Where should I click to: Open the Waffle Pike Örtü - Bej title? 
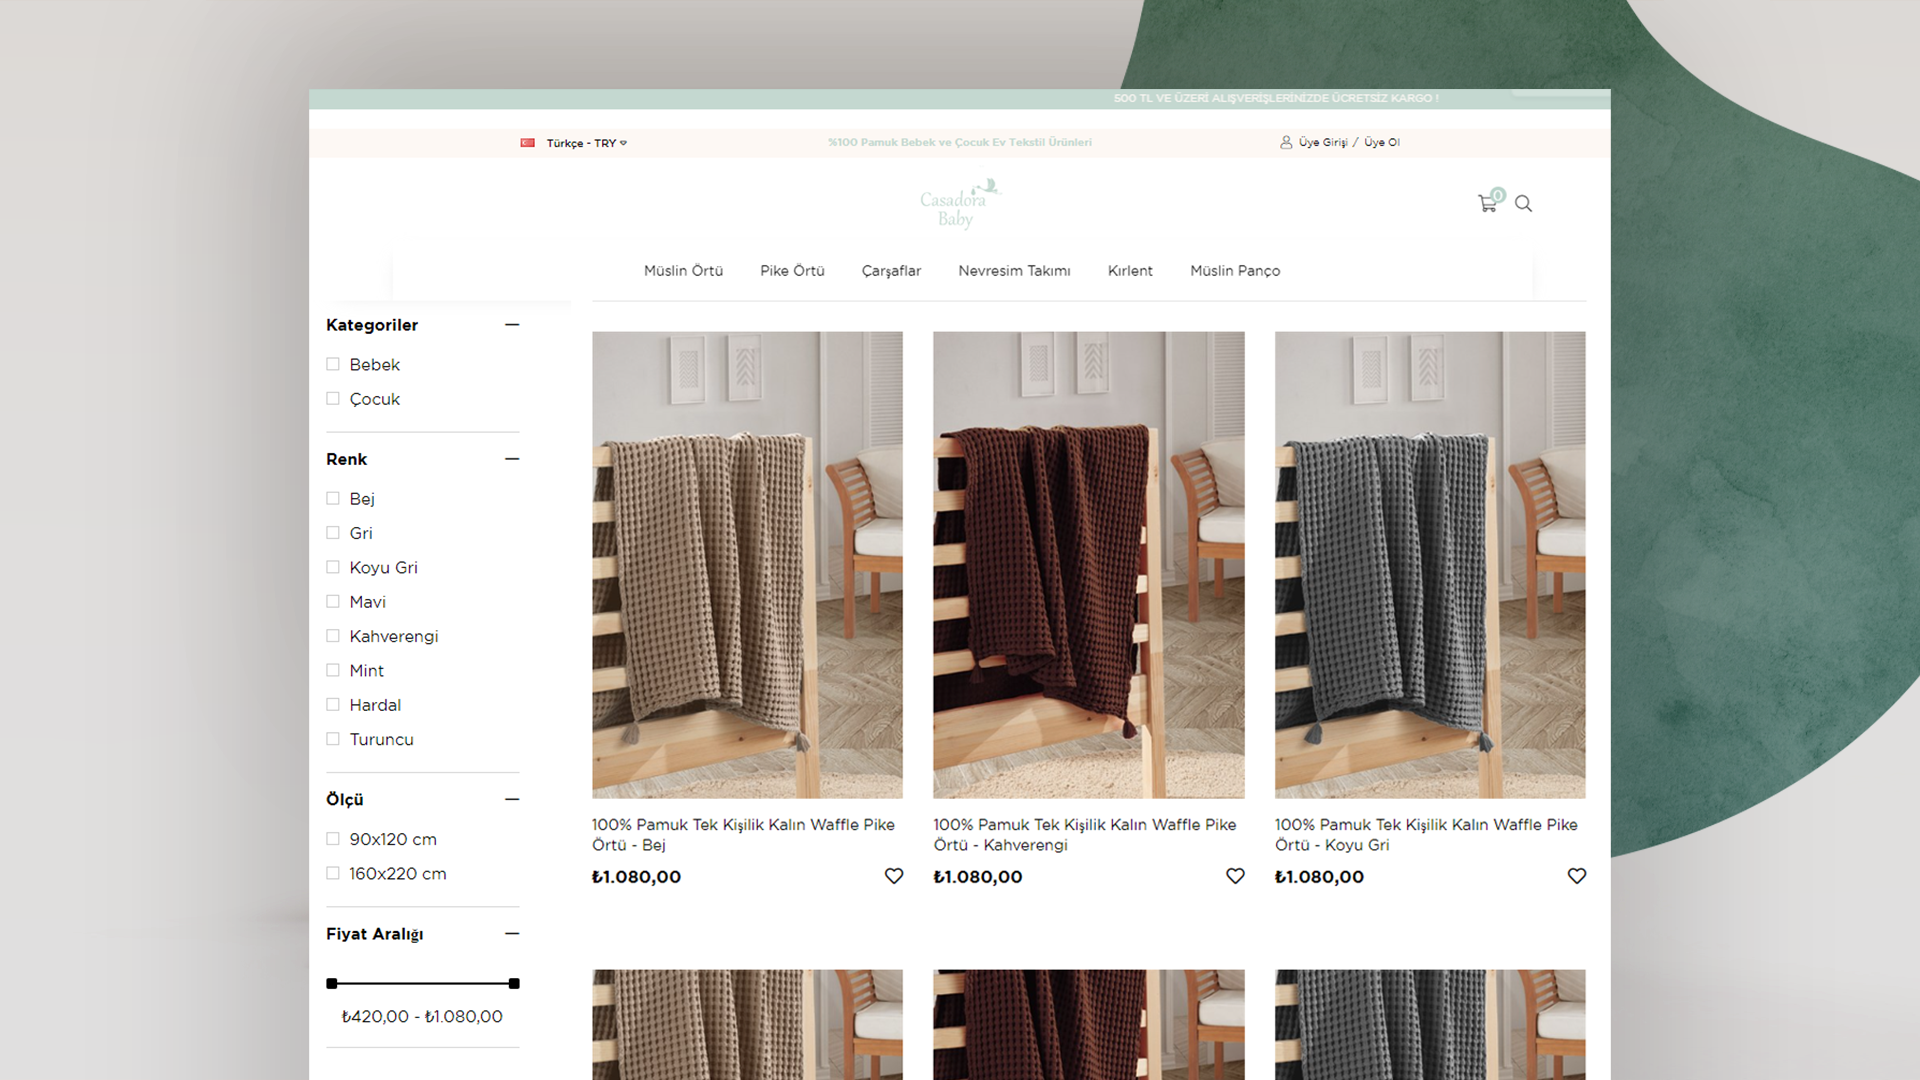(743, 834)
